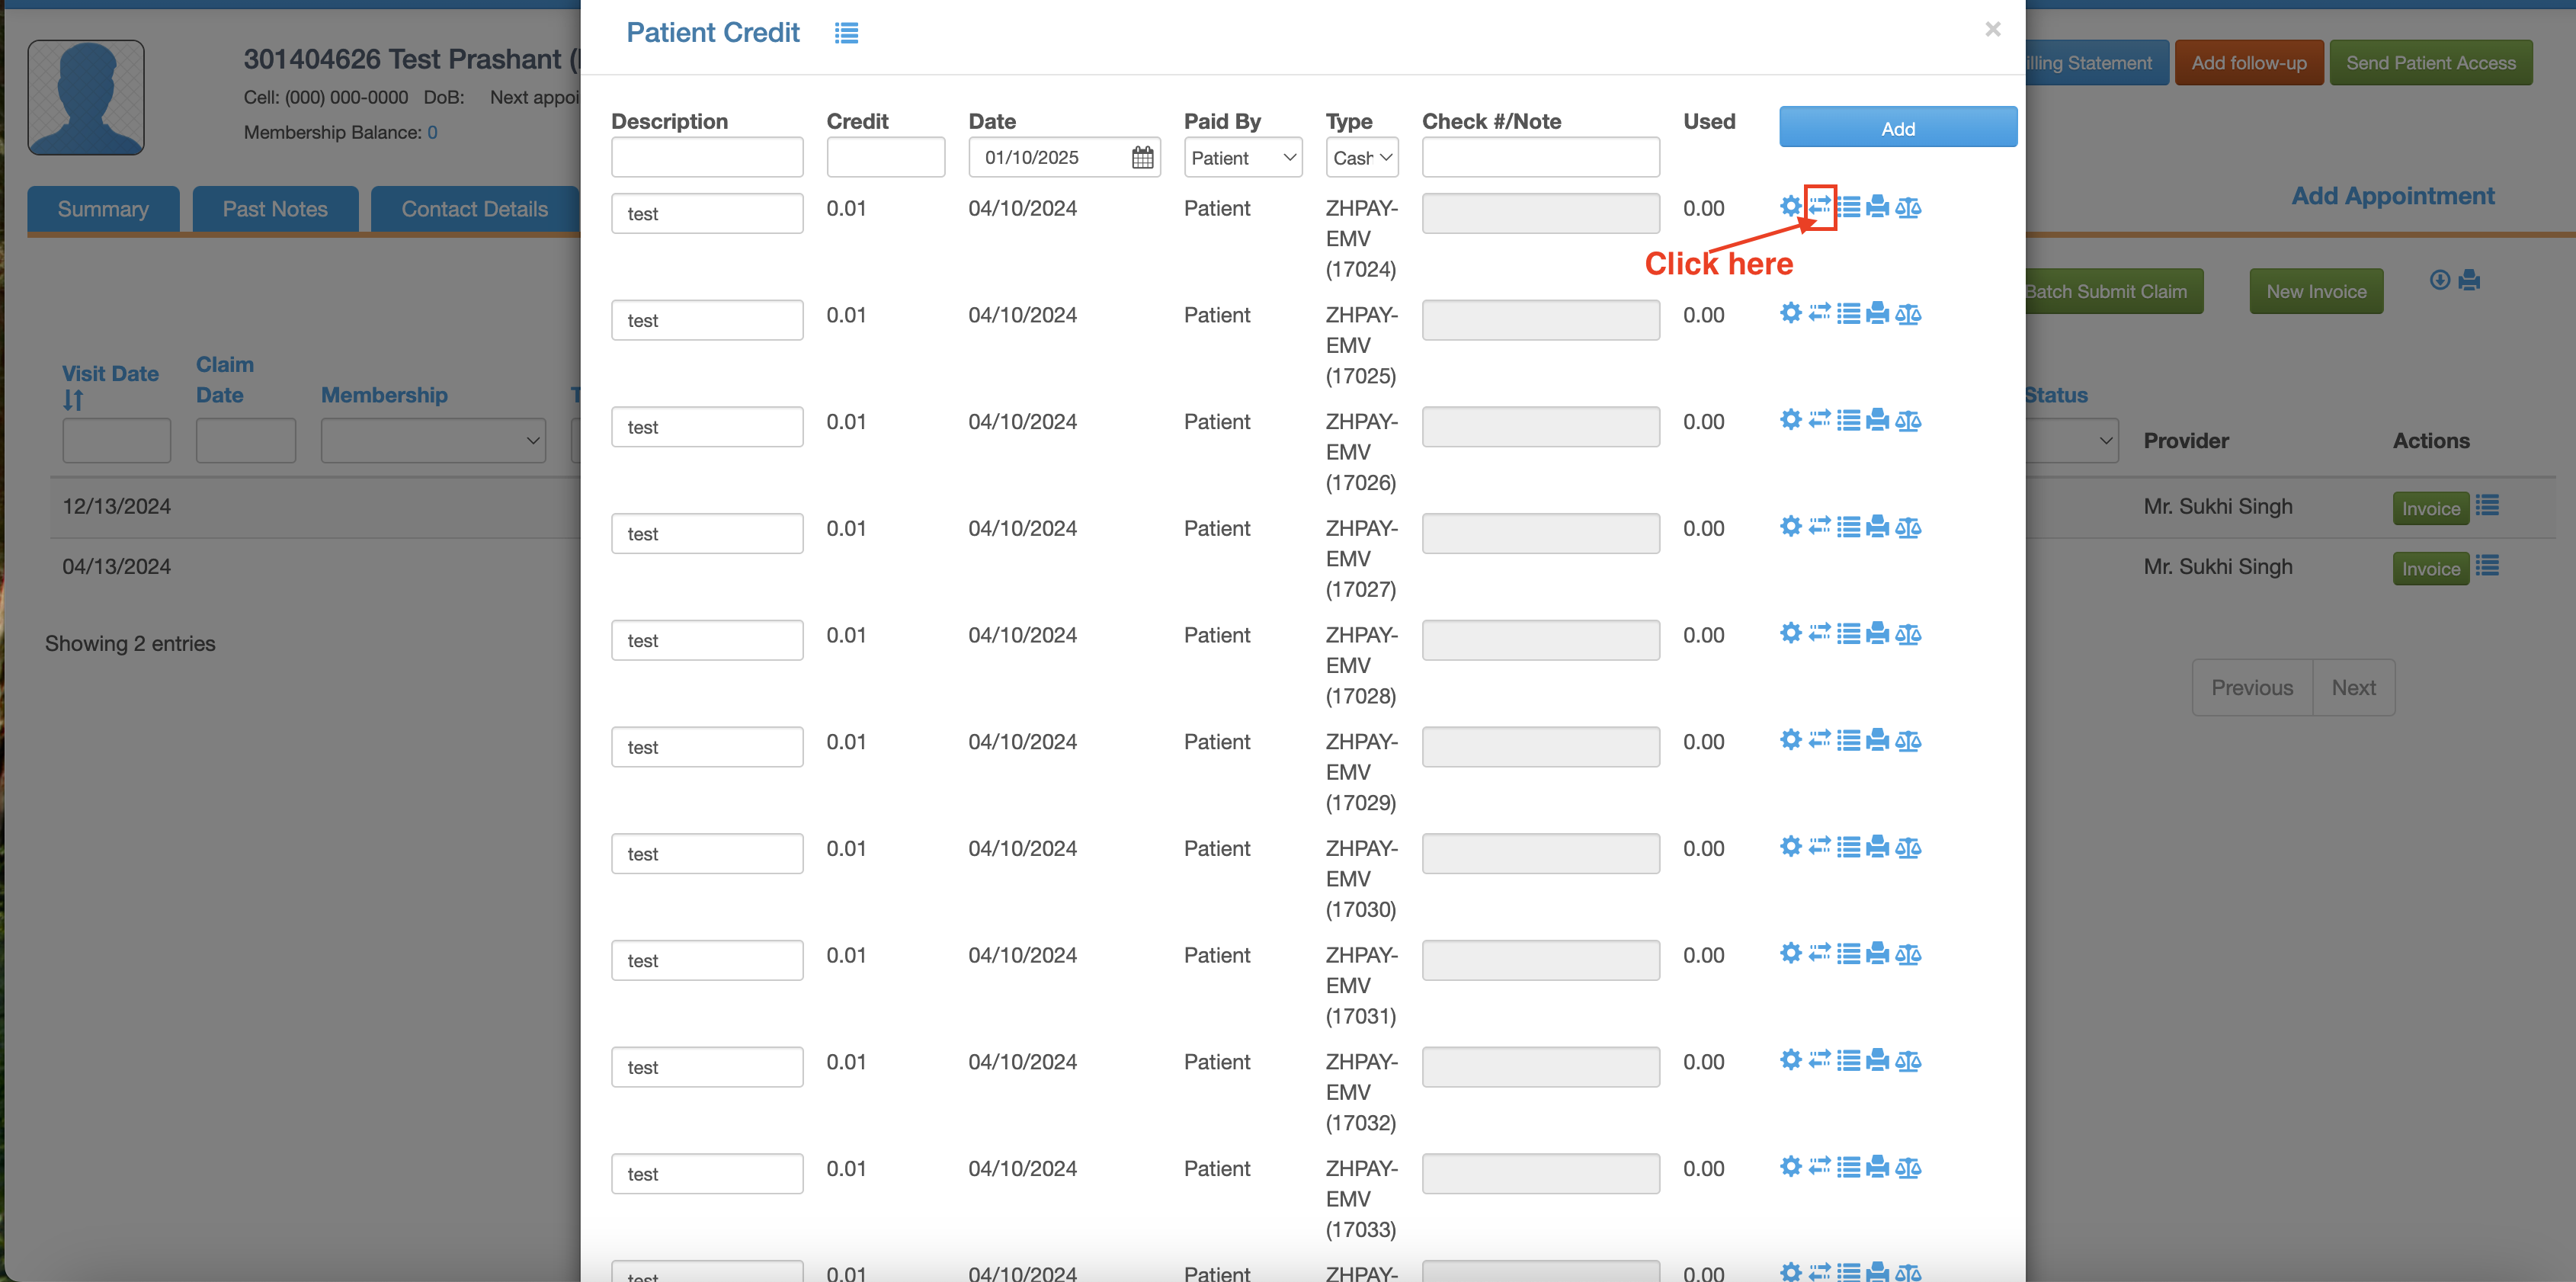Go to Next page
This screenshot has width=2576, height=1282.
point(2353,687)
